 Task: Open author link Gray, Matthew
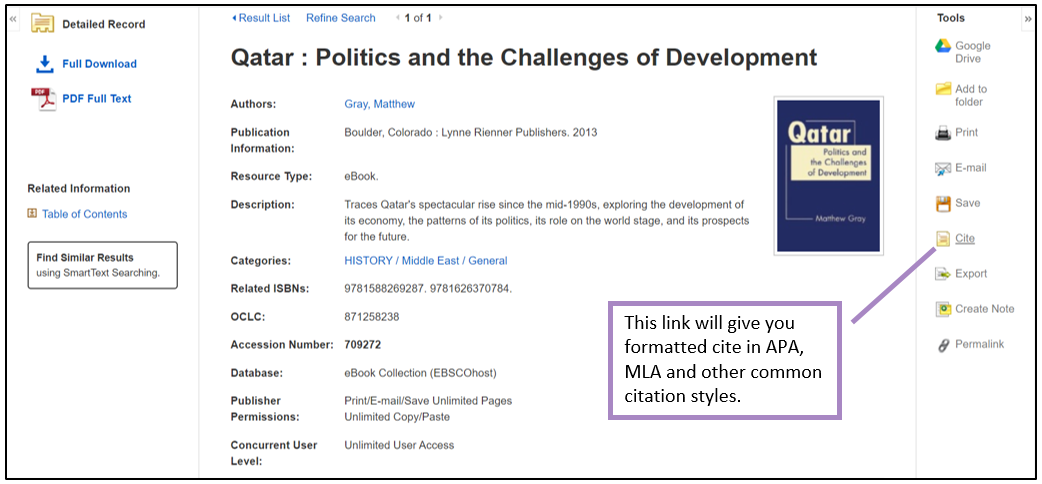pos(379,104)
